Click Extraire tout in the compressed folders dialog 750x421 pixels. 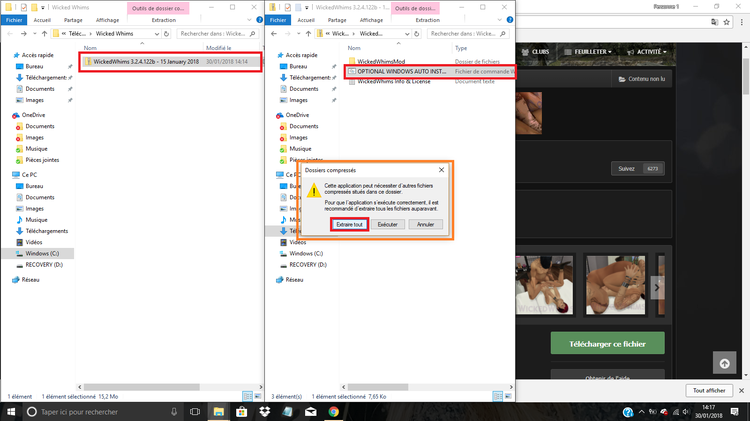pyautogui.click(x=349, y=224)
